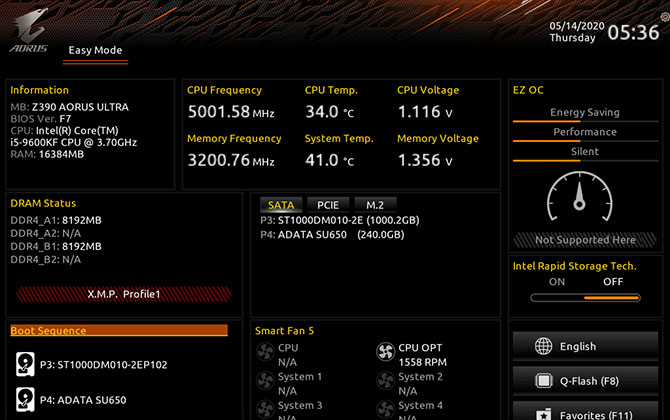Click the Memory Voltage value 1.356 V
This screenshot has width=670, height=420.
click(x=425, y=160)
